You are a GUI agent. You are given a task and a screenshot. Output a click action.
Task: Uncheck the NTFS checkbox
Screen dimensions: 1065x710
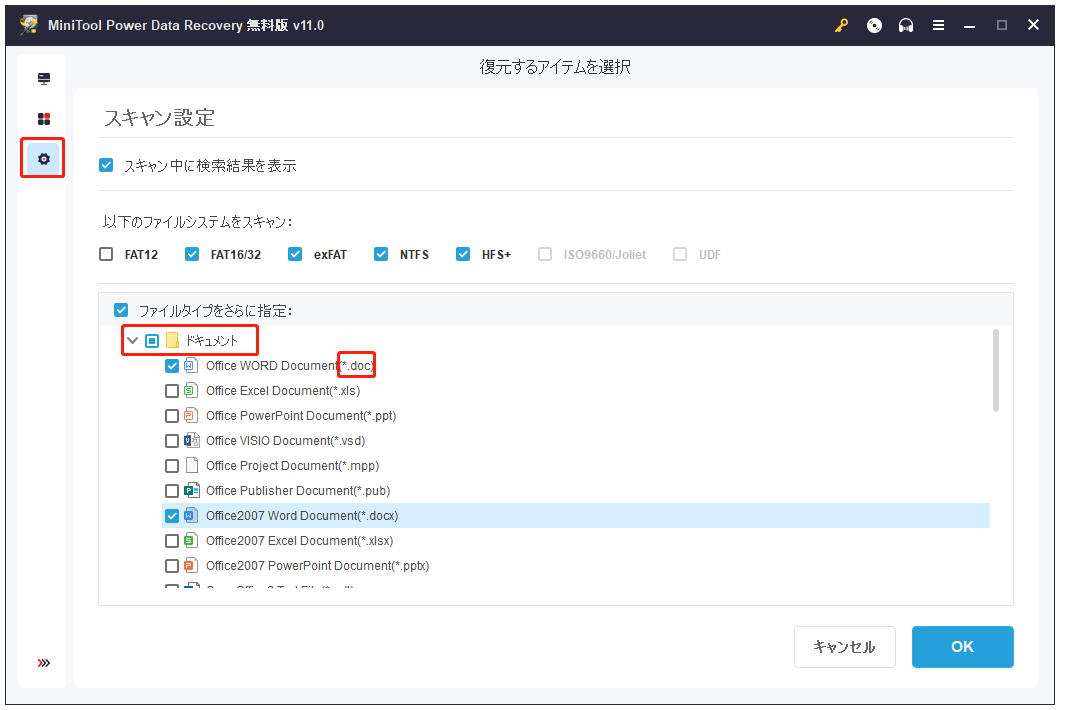(x=381, y=254)
